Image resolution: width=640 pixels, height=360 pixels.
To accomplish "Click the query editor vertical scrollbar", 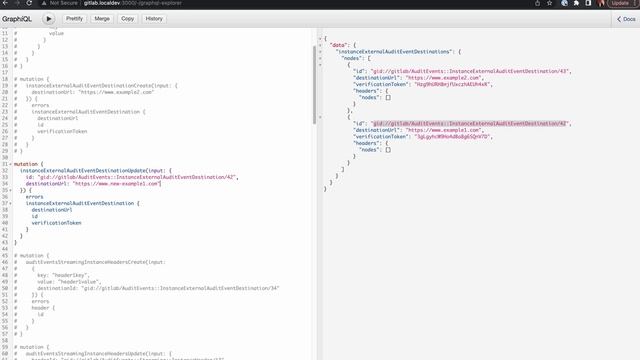I will pos(314,85).
